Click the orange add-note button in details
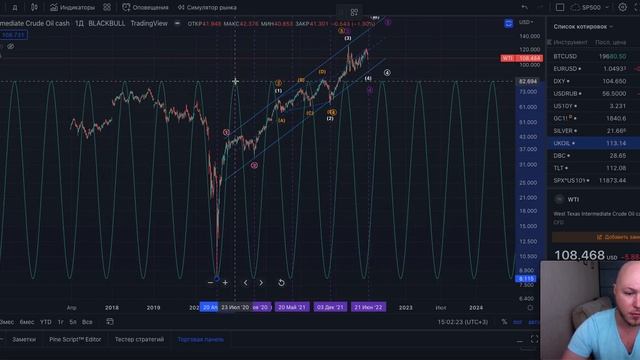Viewport: 640px width, 360px height. [596, 237]
